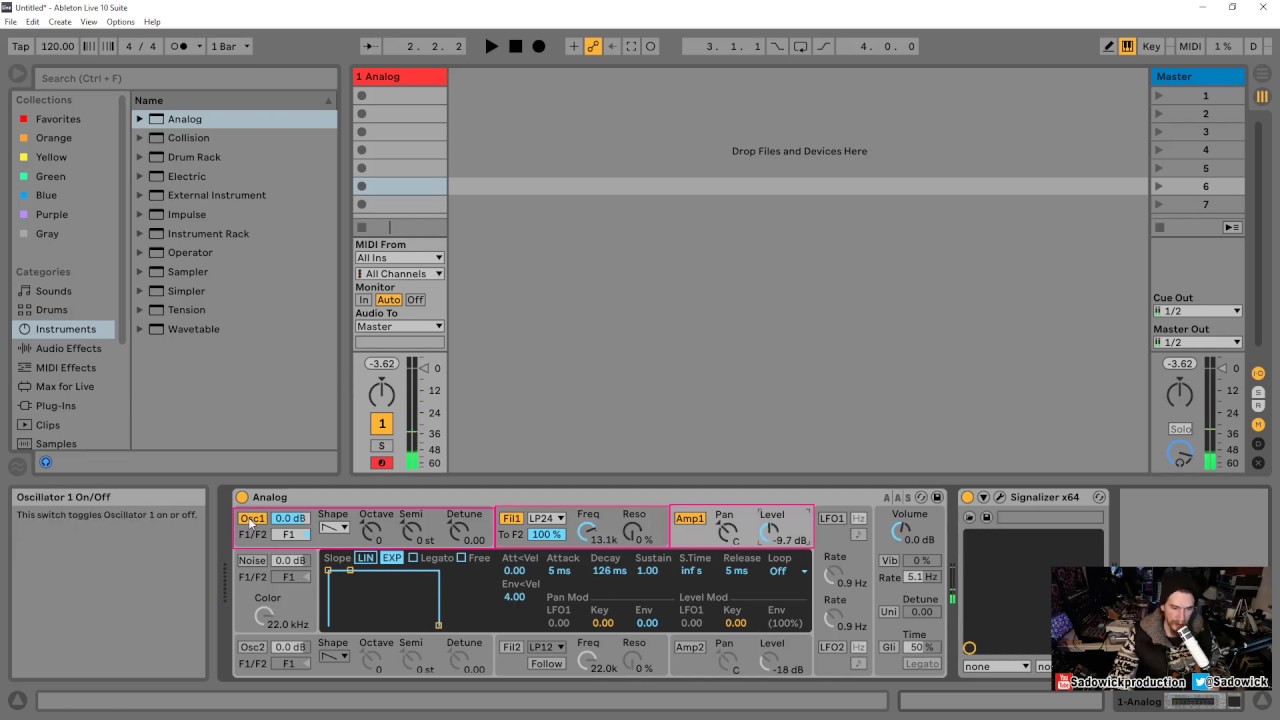The height and width of the screenshot is (720, 1280).
Task: Open the Cue Out dropdown
Action: [1198, 311]
